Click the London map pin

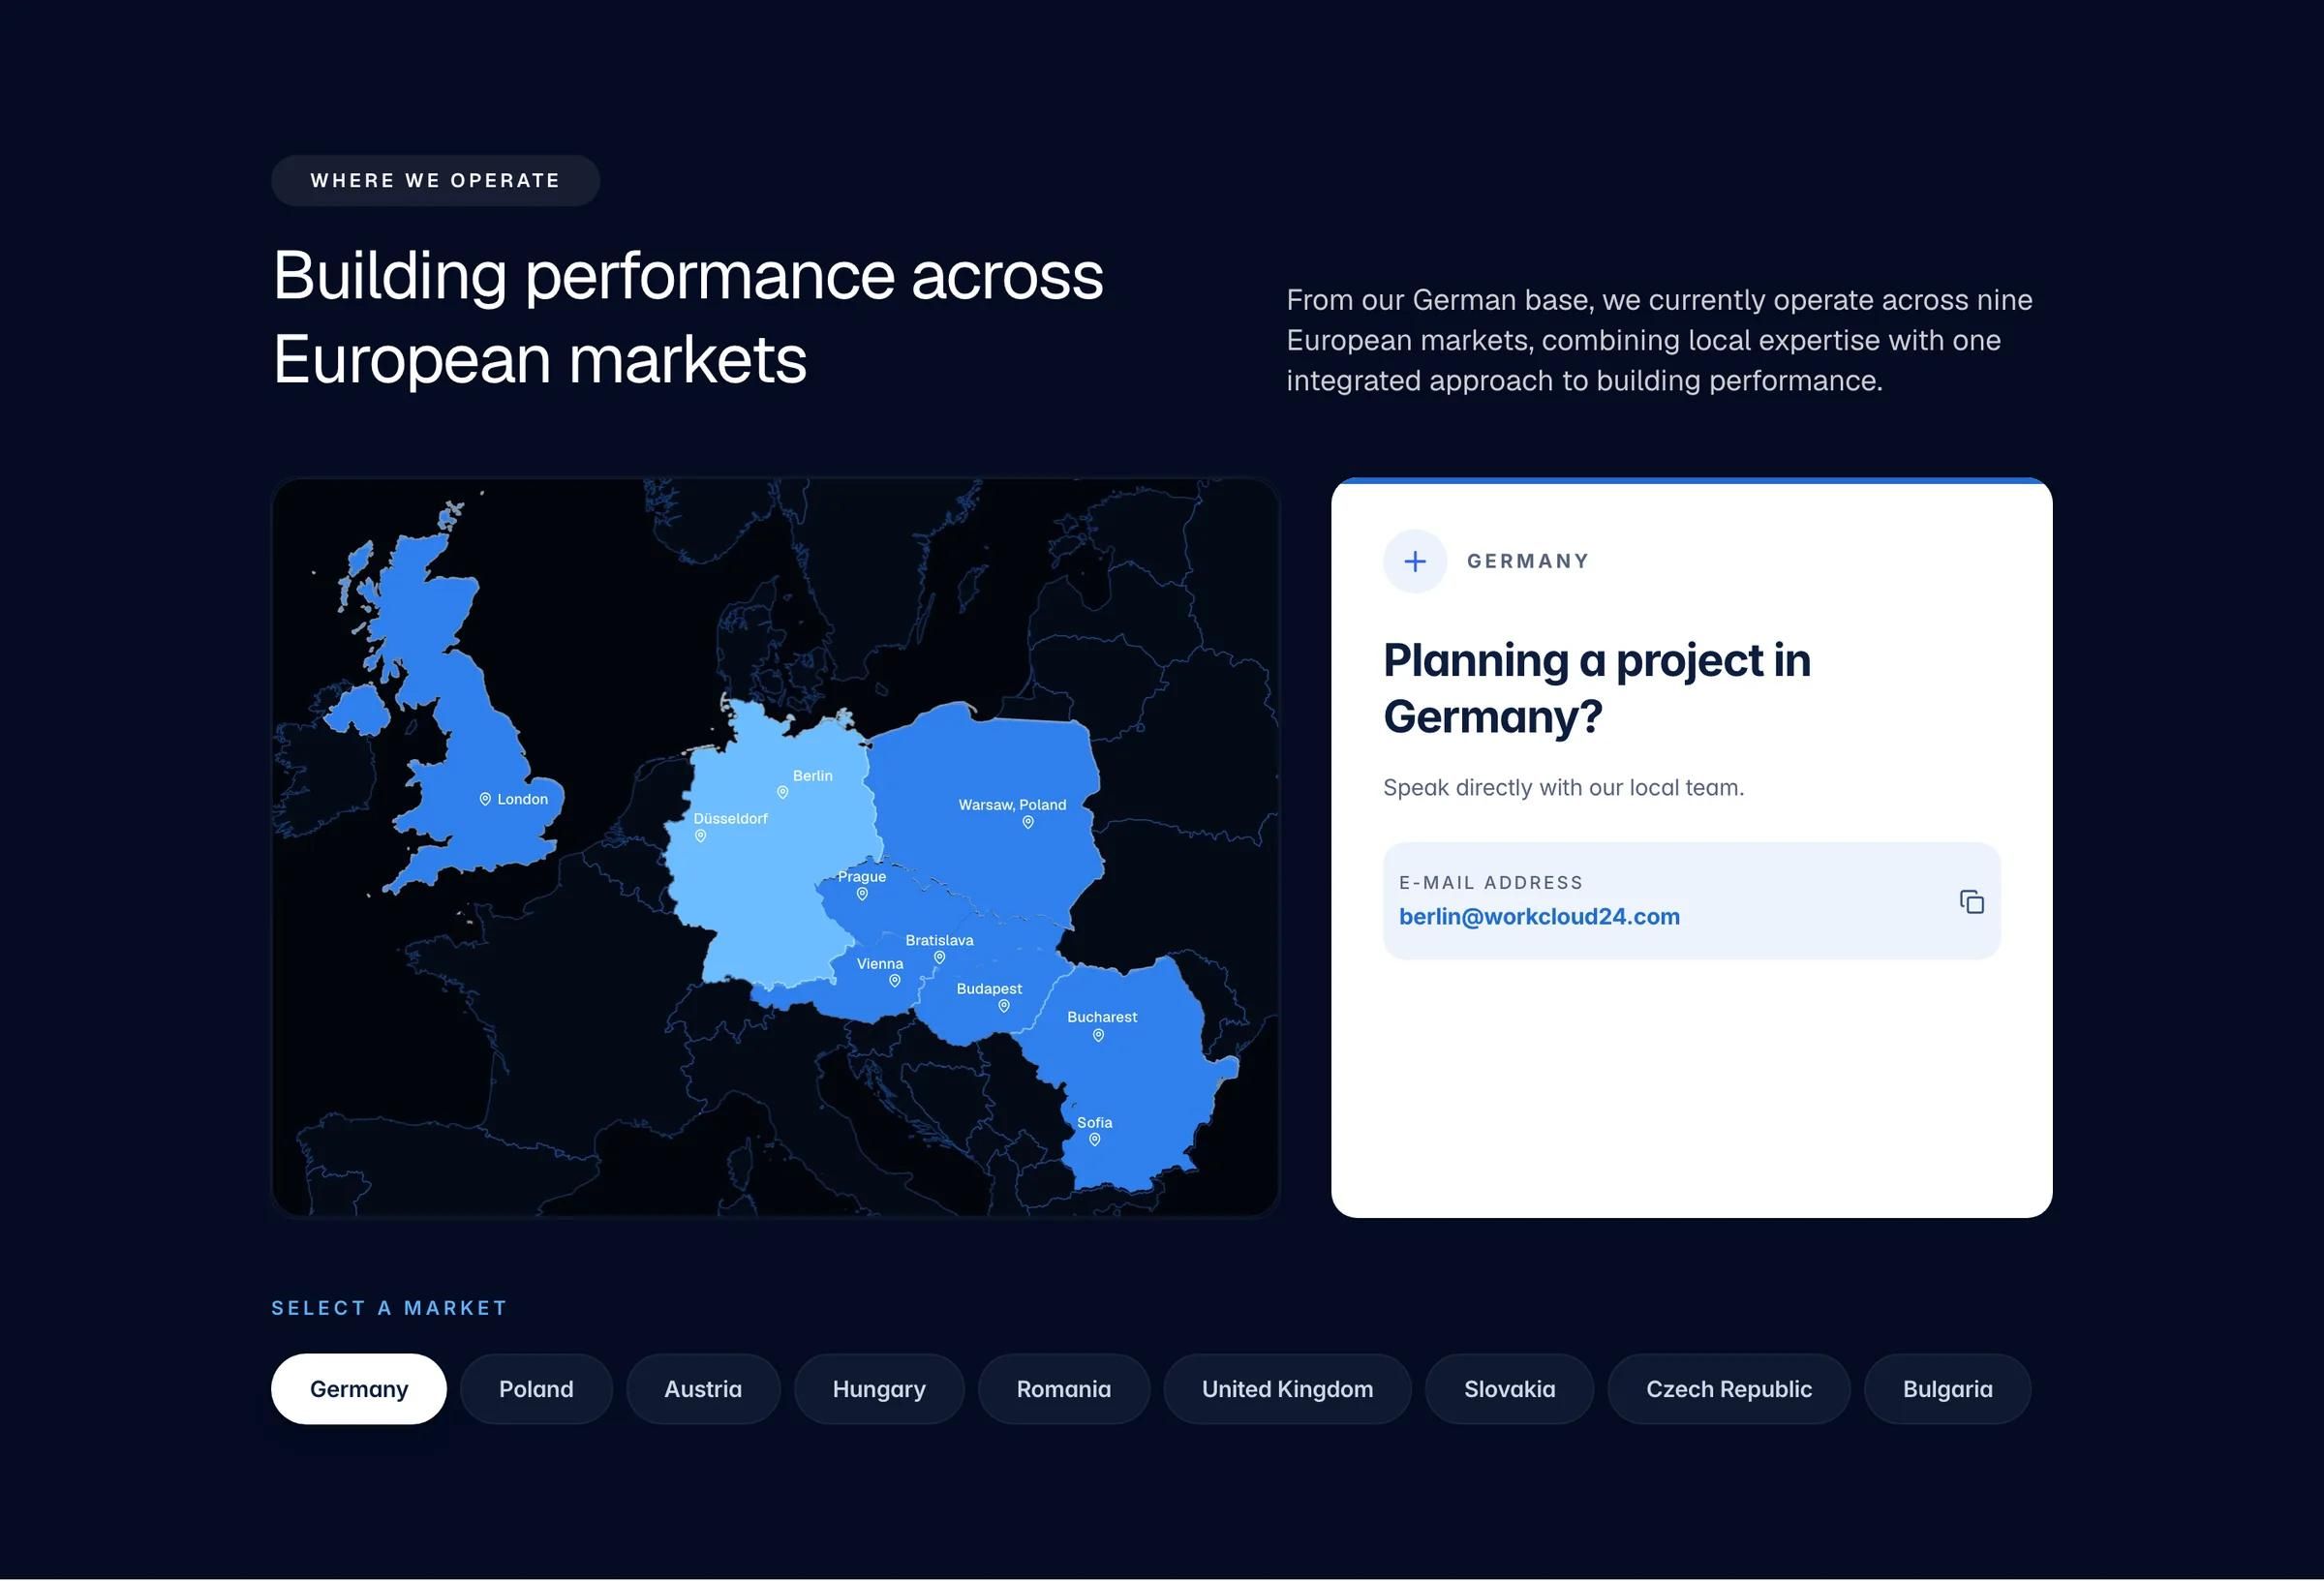pyautogui.click(x=485, y=799)
